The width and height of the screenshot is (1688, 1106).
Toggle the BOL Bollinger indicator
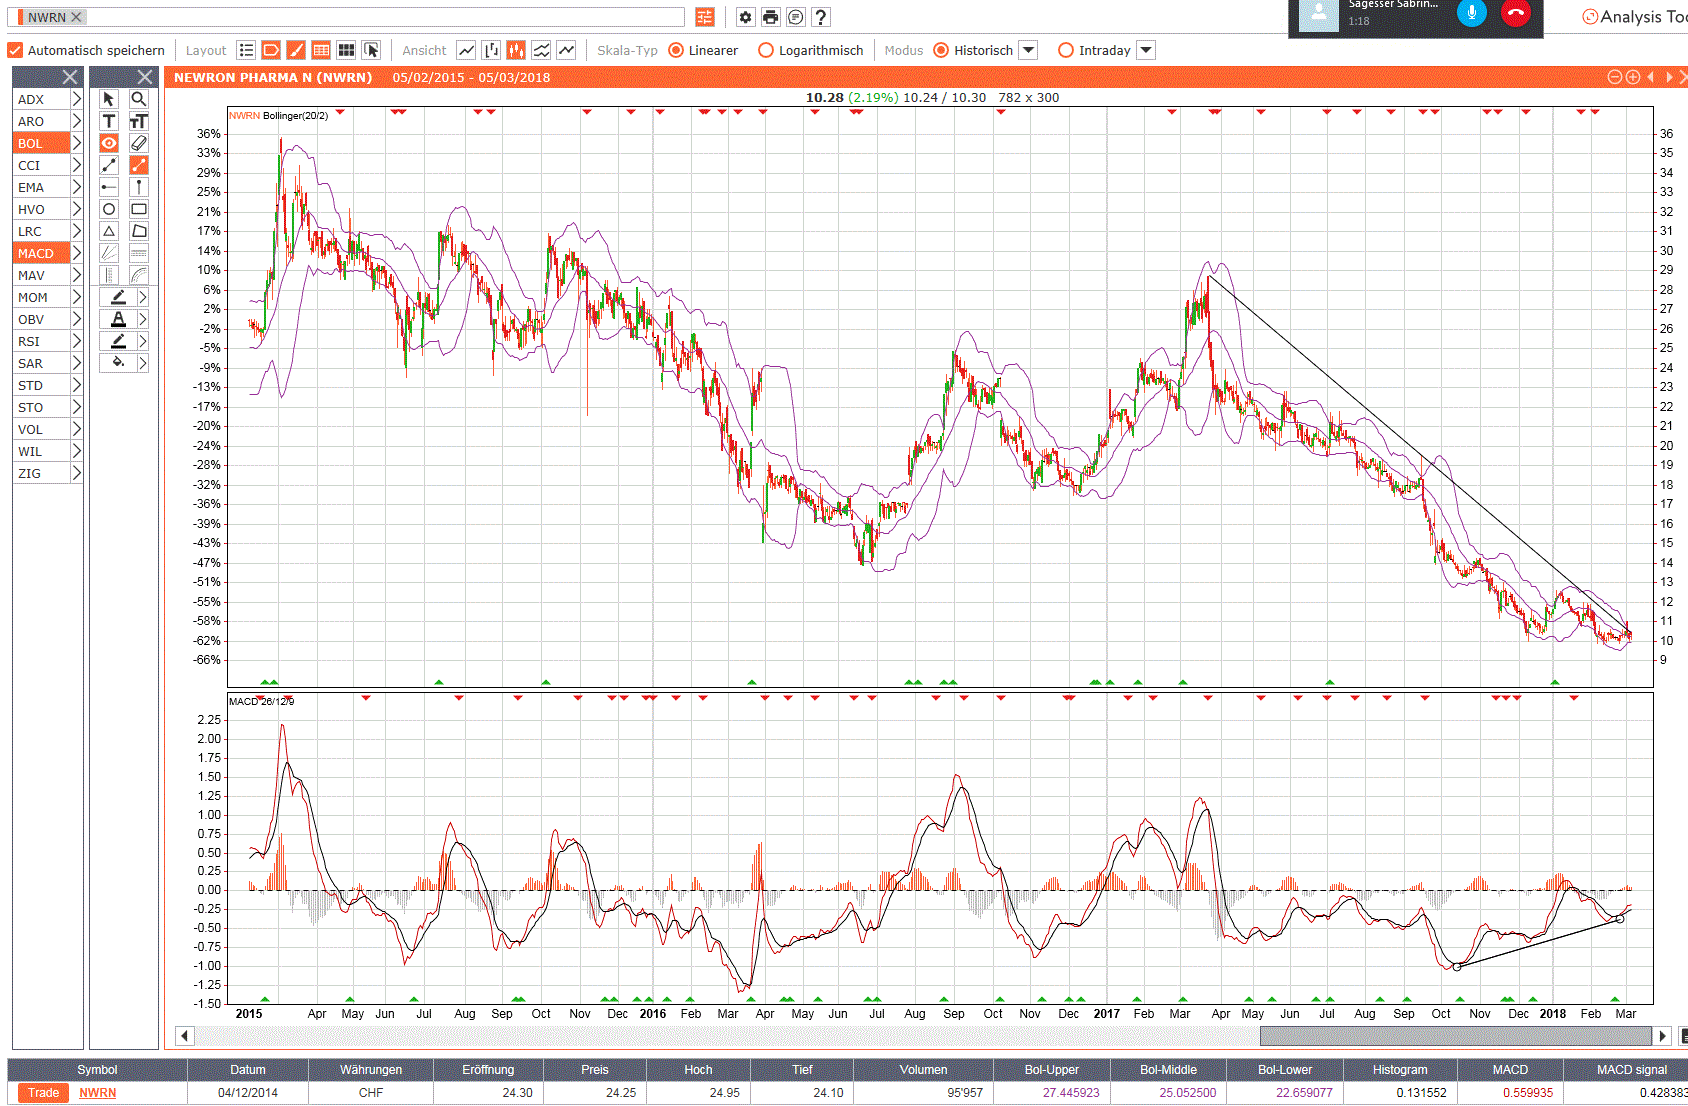42,143
